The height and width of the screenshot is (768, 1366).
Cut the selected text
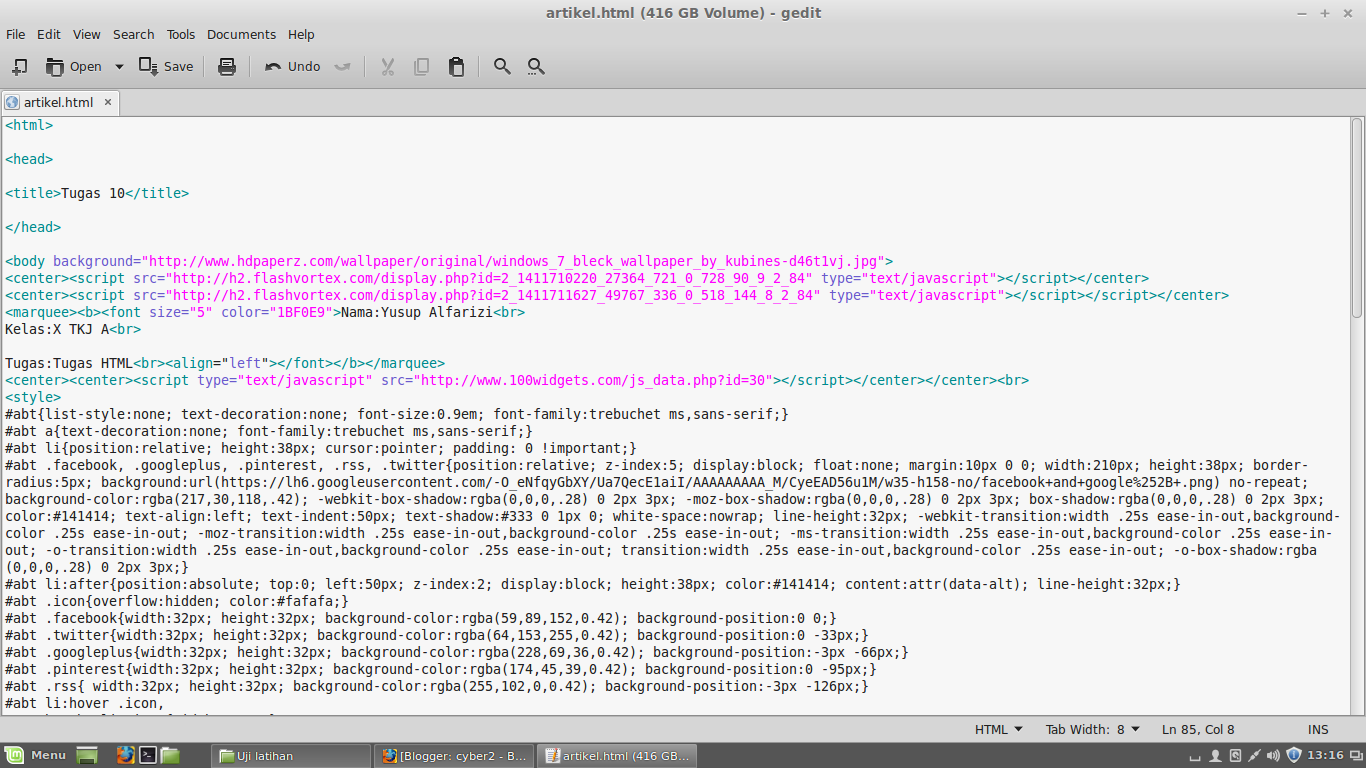387,66
